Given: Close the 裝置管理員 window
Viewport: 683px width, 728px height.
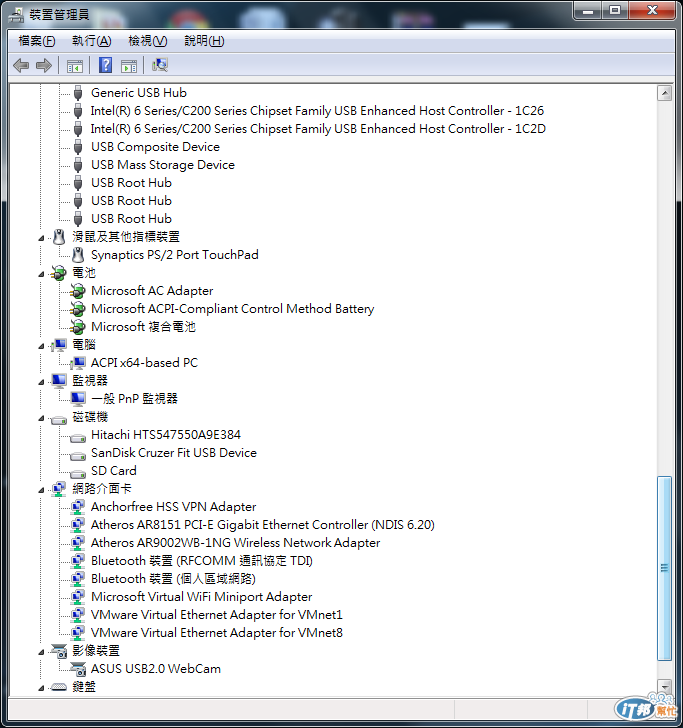Looking at the screenshot, I should [x=652, y=10].
